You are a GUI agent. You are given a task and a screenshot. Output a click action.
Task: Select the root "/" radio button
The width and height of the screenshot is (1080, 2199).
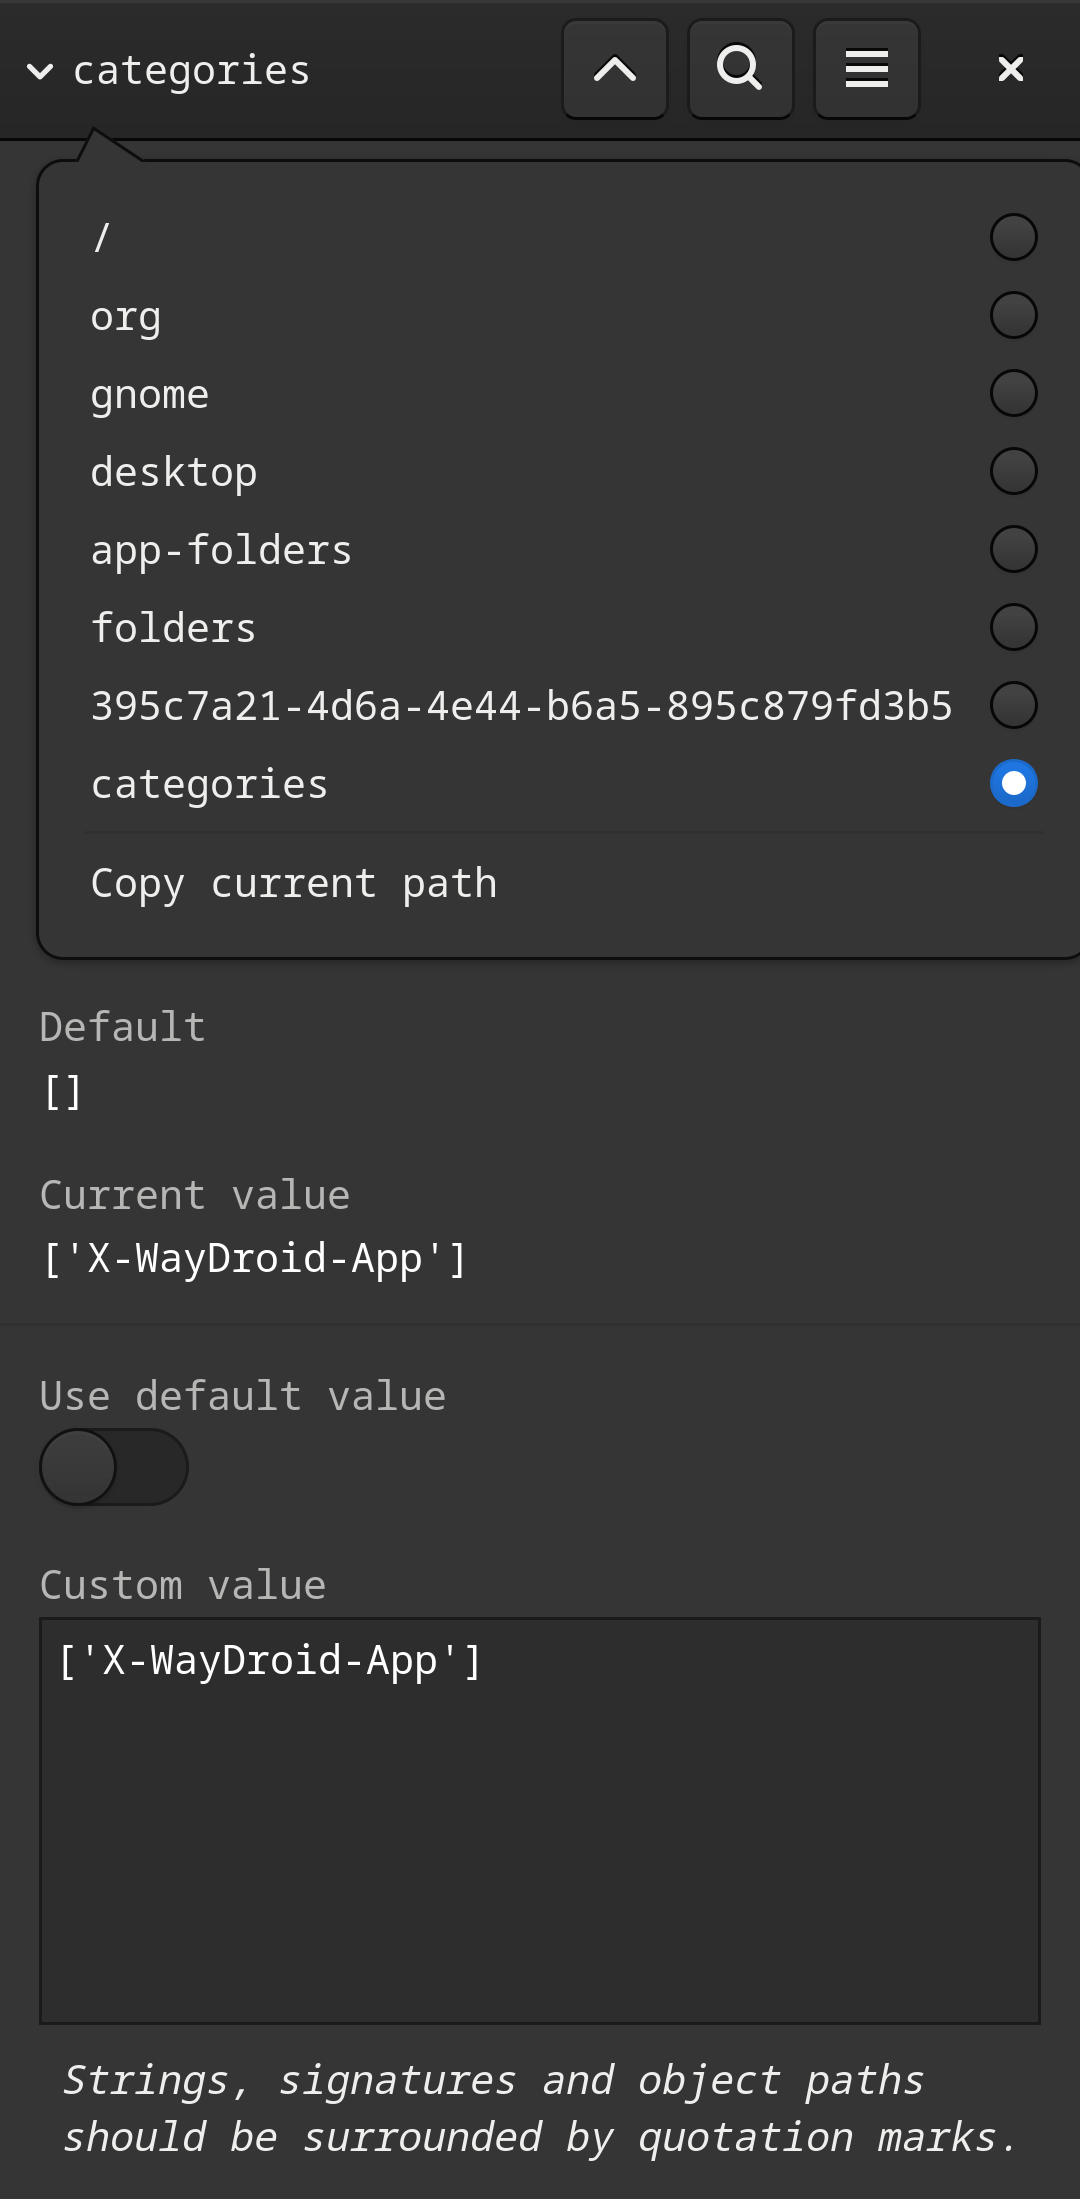tap(1014, 237)
